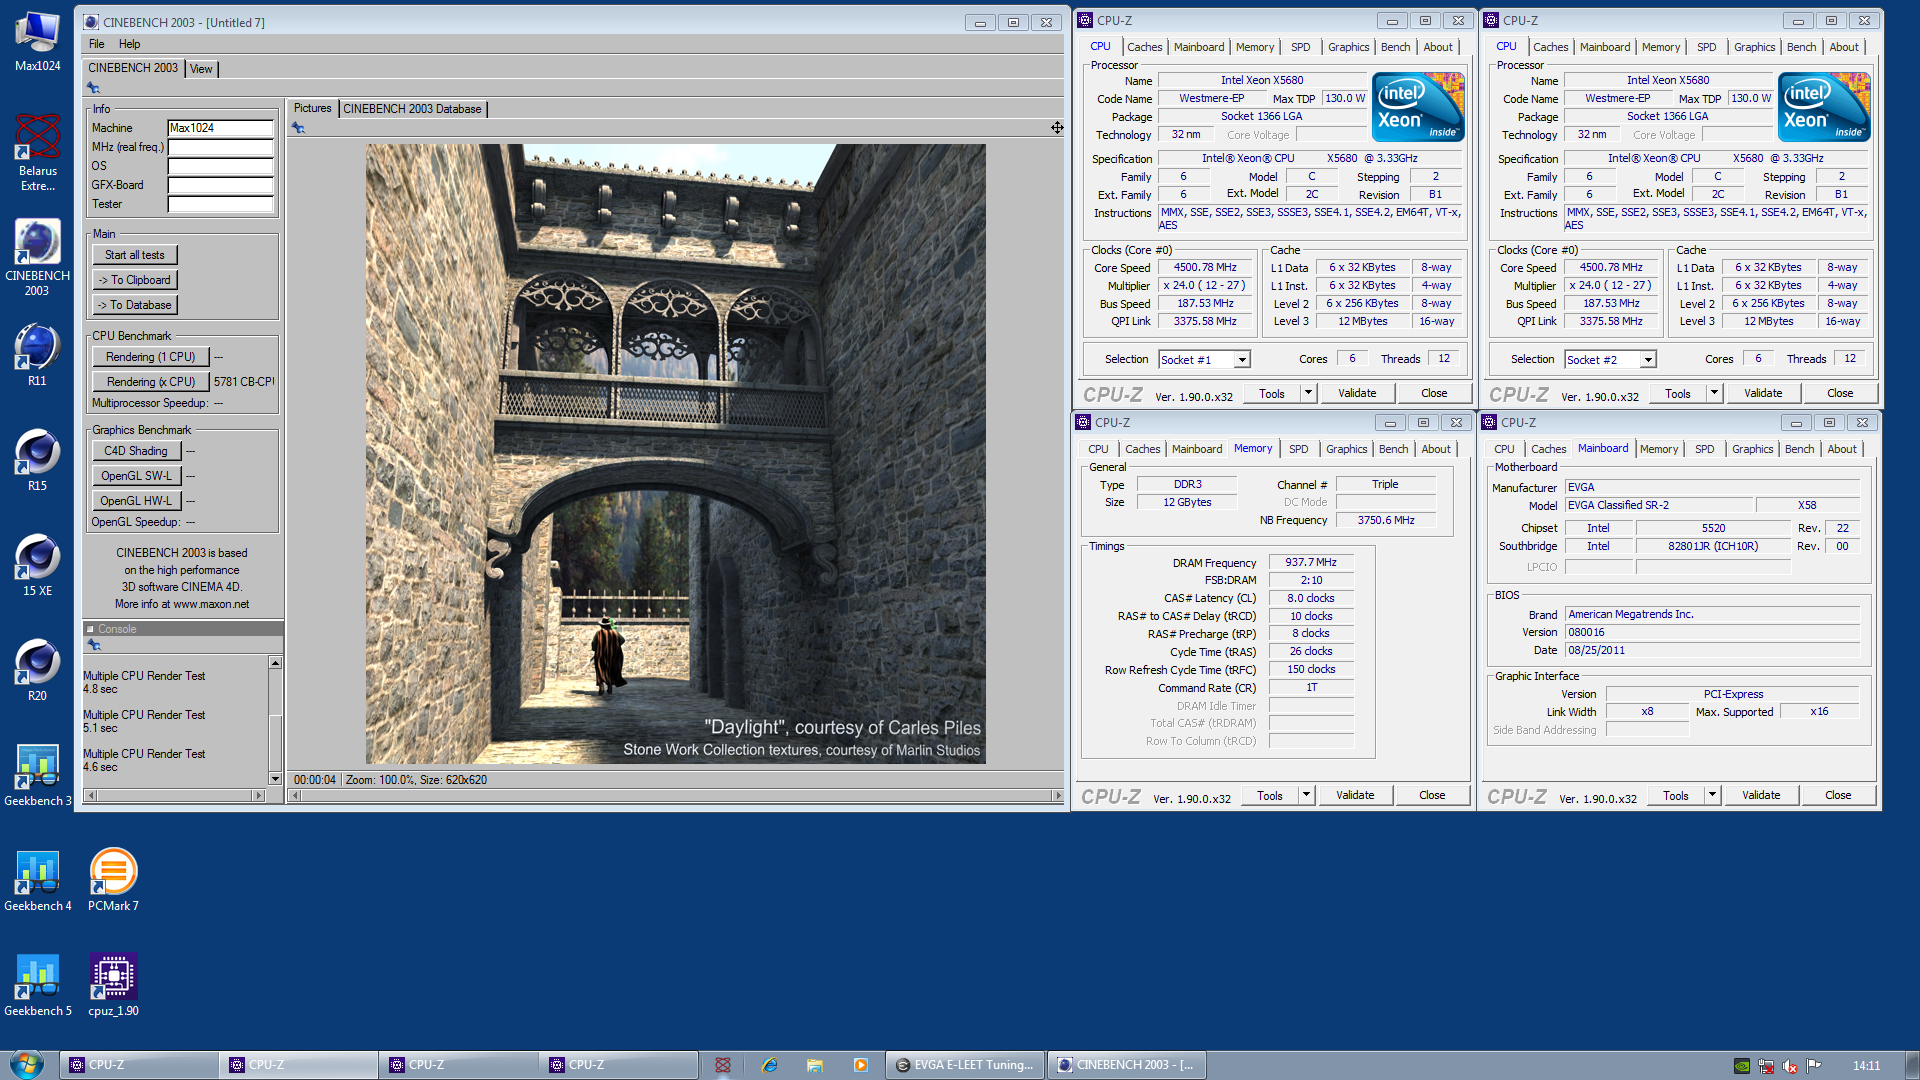1920x1080 pixels.
Task: Open Bench tab in Socket #2 CPU-Z window
Action: coord(1801,47)
